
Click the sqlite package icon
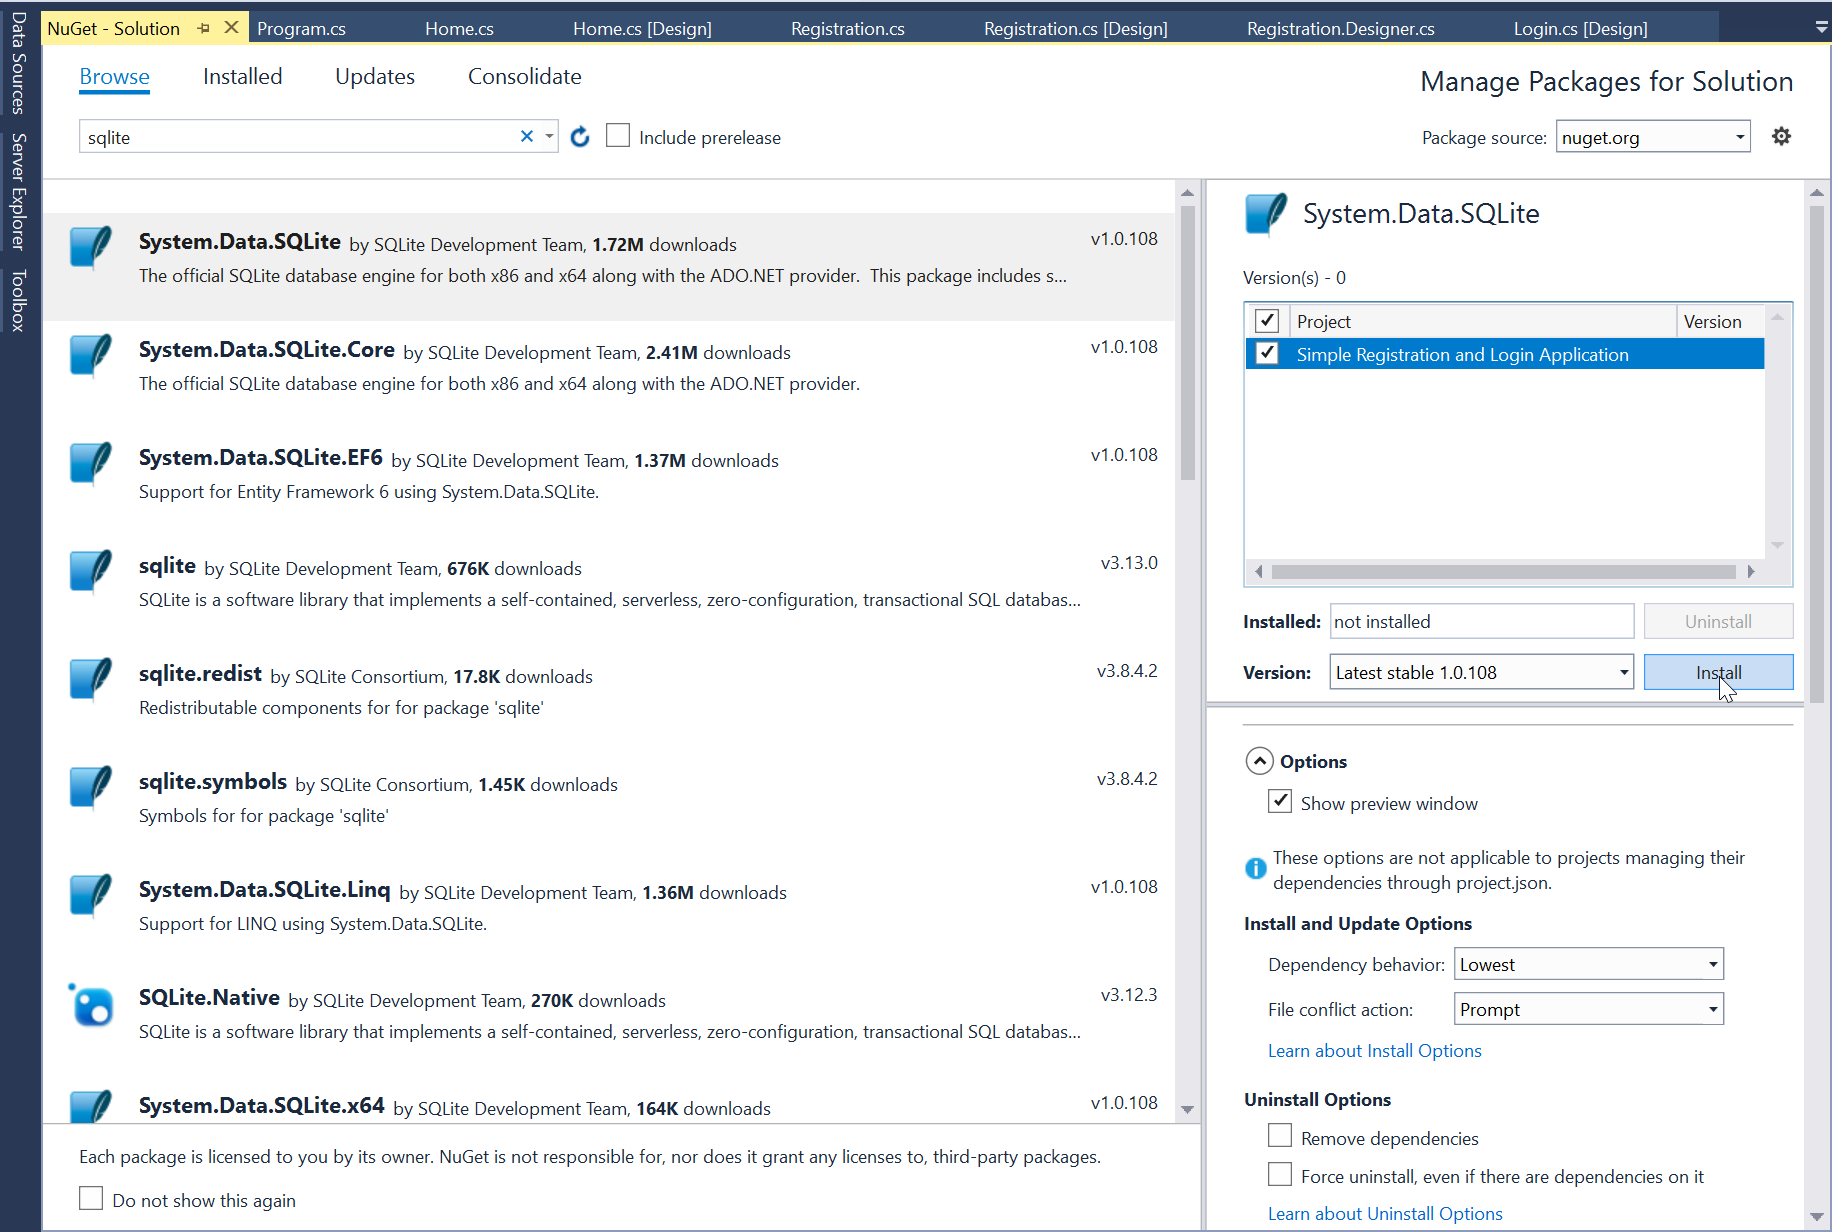click(x=91, y=571)
